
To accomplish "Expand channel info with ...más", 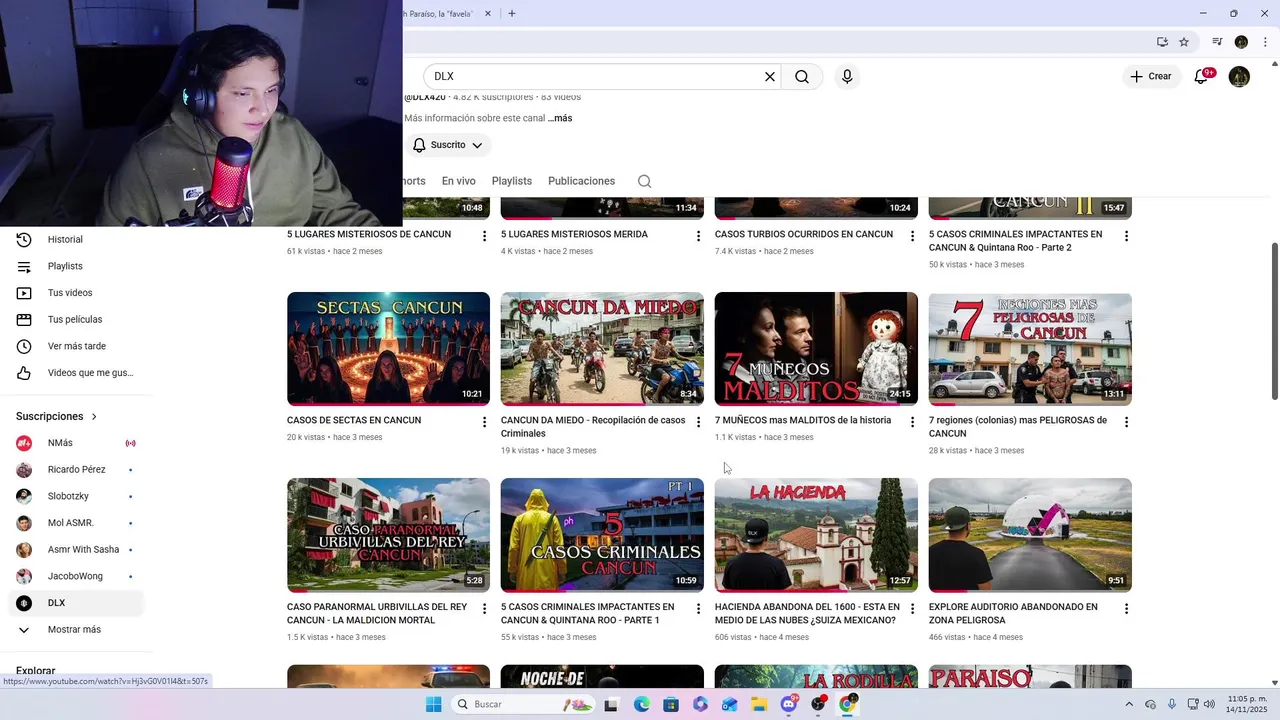I will [560, 118].
